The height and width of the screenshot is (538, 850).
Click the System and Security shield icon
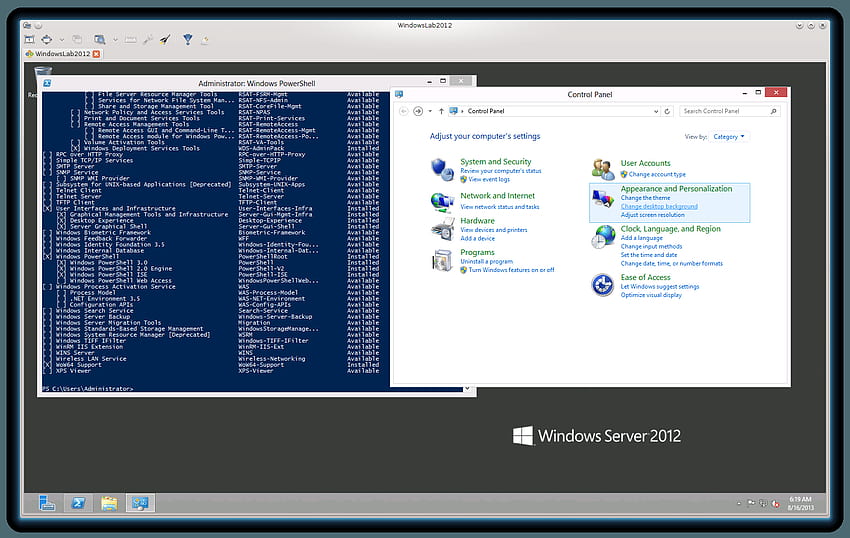(x=442, y=170)
